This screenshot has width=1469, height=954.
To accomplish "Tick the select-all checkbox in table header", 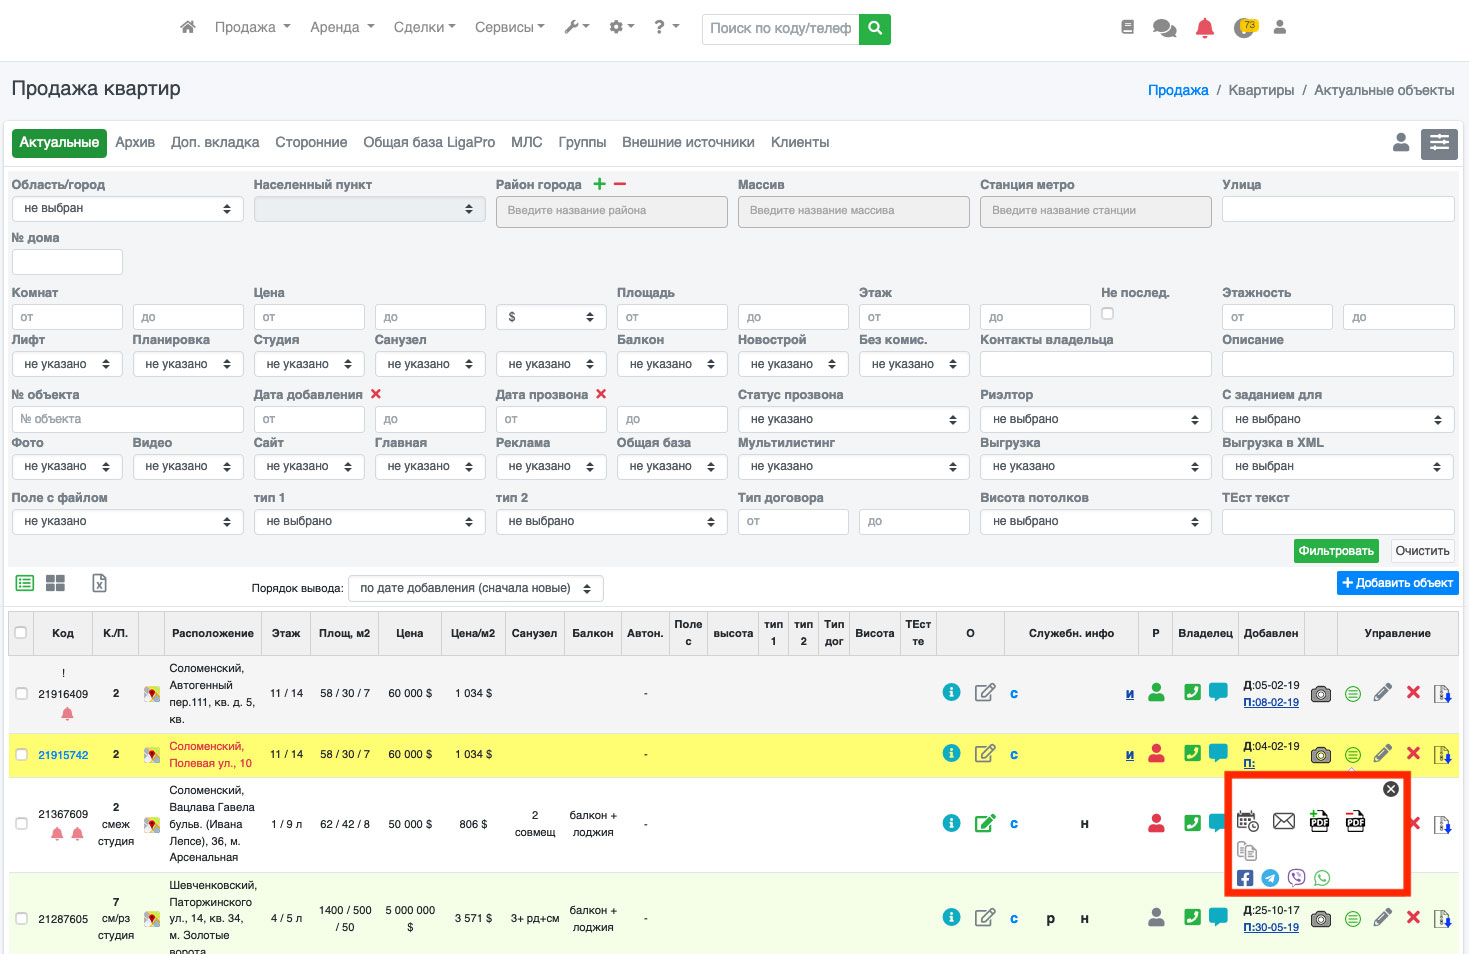I will coord(21,633).
